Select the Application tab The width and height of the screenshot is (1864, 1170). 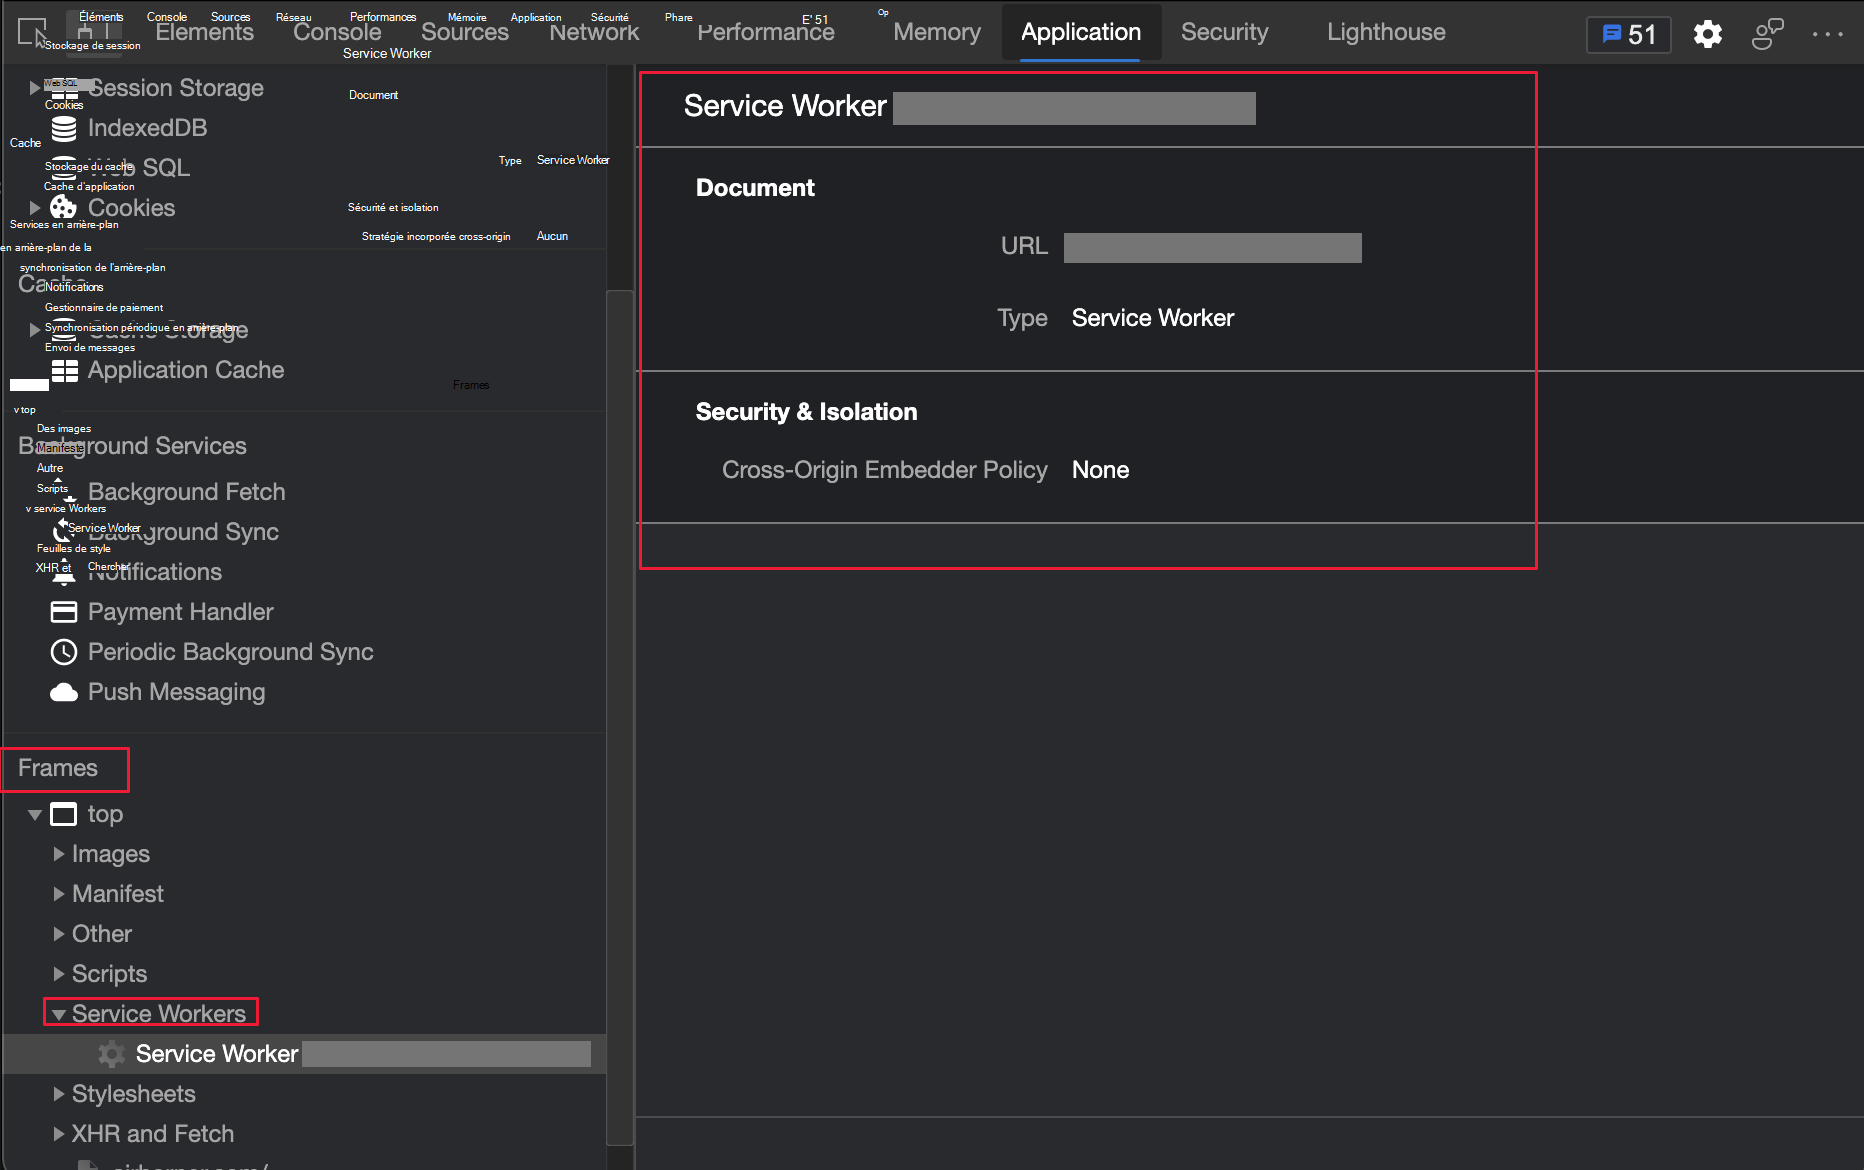click(x=1081, y=32)
